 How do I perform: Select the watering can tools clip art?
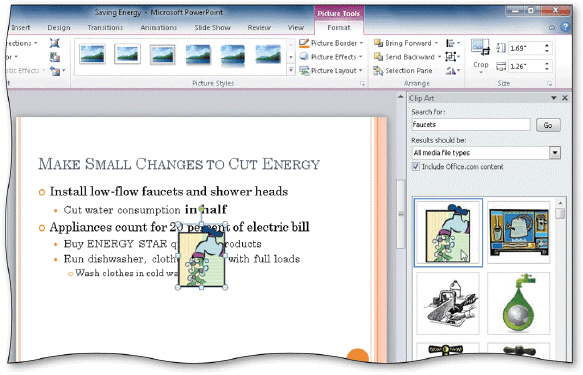[x=519, y=232]
